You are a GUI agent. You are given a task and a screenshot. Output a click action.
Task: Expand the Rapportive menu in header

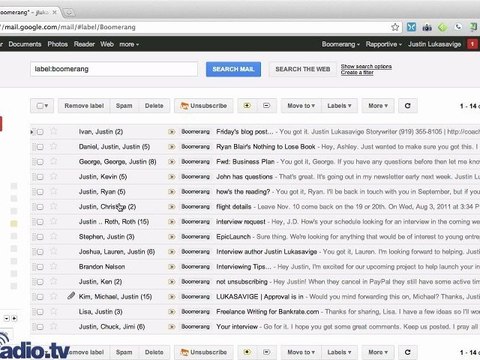384,44
